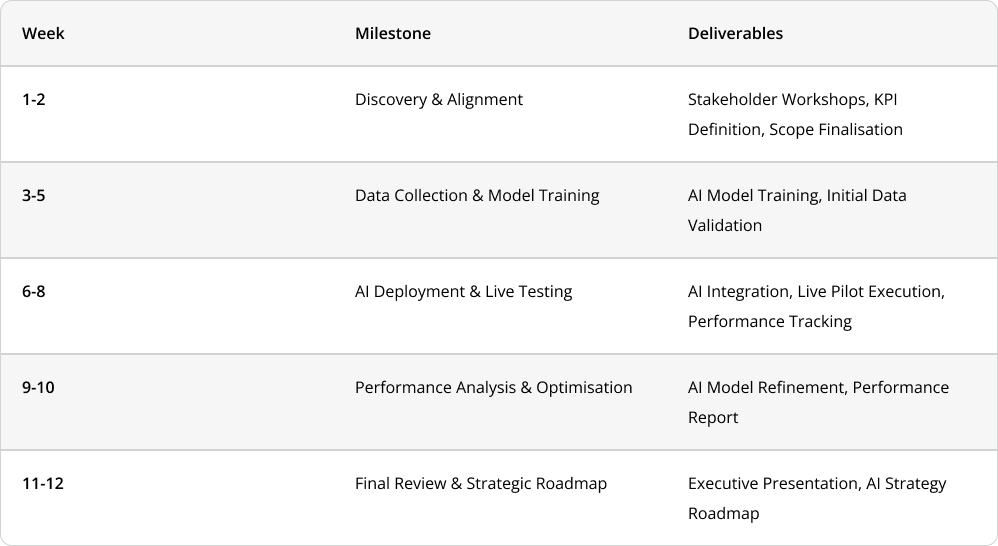The image size is (998, 546).
Task: Click the Executive Presentation deliverables cell
Action: pos(817,499)
